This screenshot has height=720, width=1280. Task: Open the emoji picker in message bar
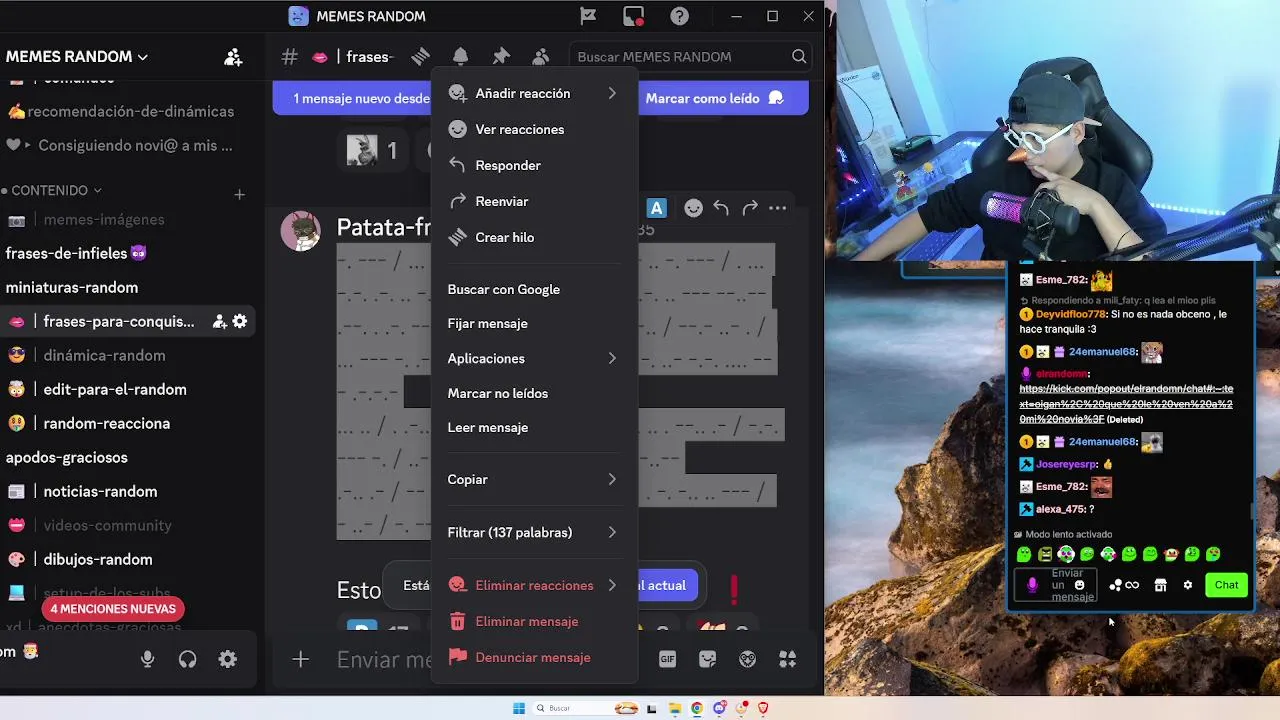click(x=748, y=659)
